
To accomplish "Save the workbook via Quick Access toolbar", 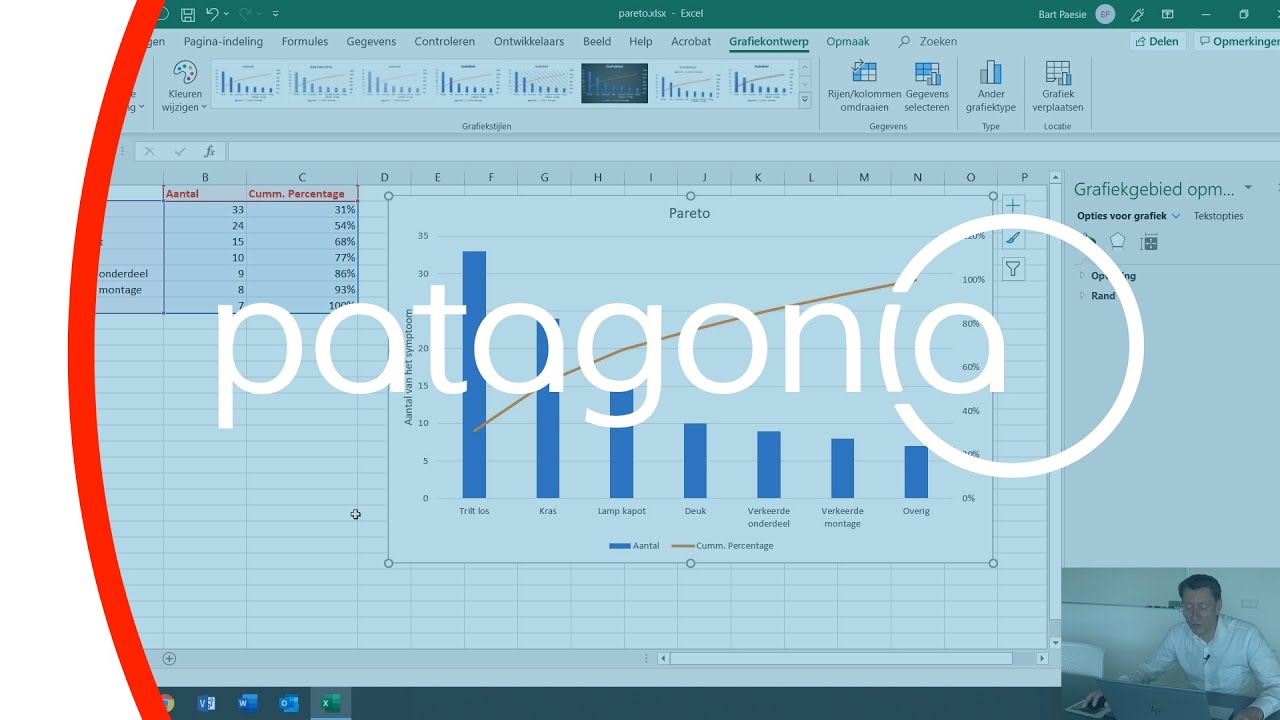I will point(188,14).
